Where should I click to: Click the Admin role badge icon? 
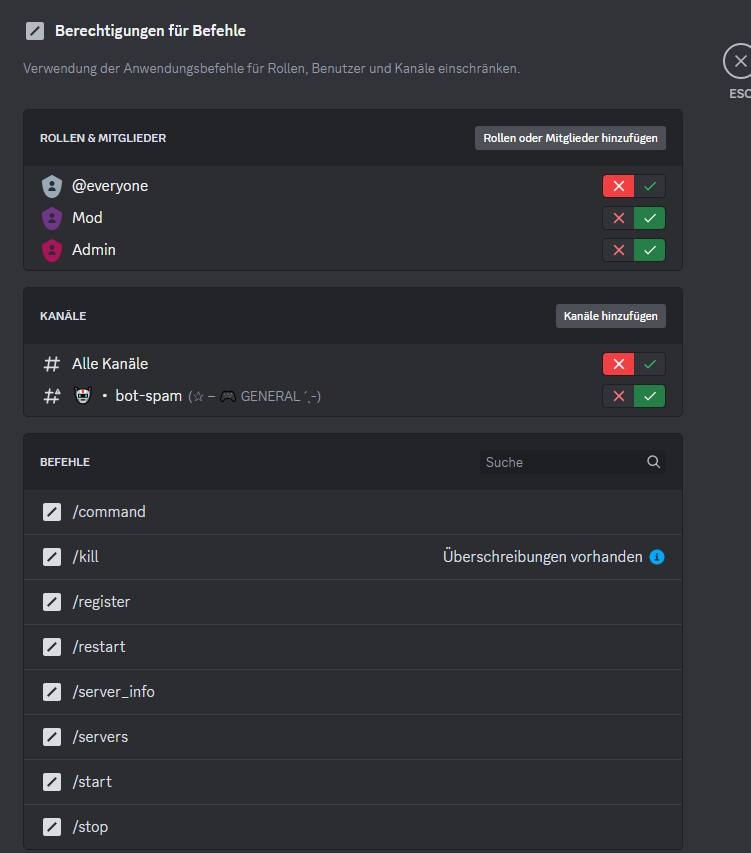pos(52,250)
